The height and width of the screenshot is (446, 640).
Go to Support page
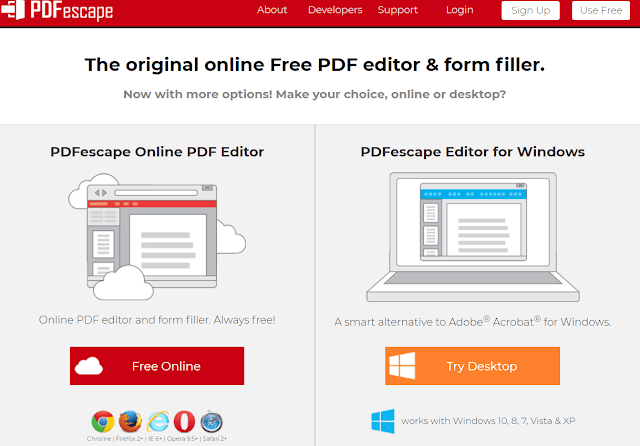click(x=398, y=10)
